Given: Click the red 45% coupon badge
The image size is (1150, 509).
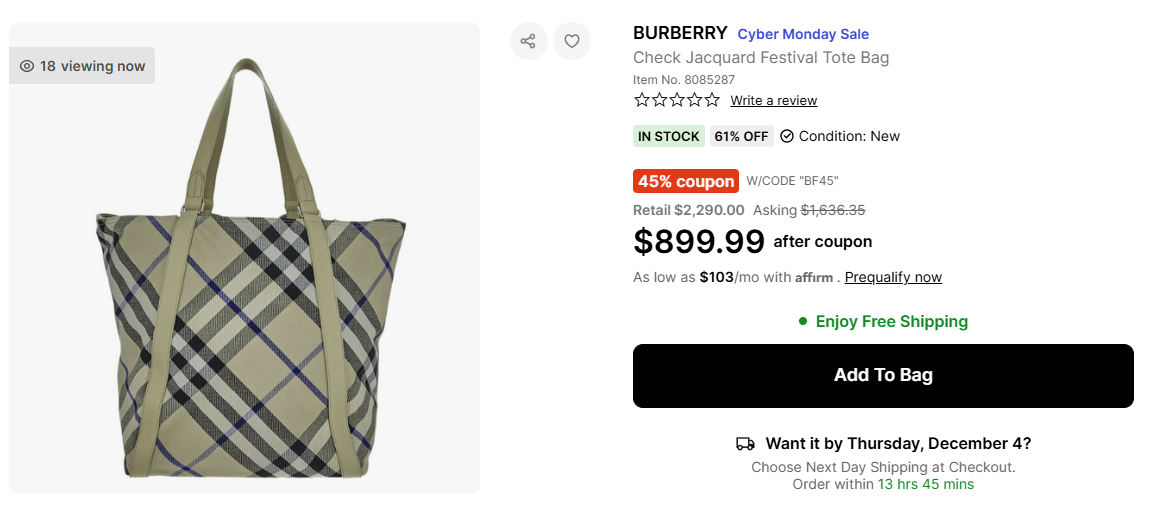Looking at the screenshot, I should click(686, 181).
